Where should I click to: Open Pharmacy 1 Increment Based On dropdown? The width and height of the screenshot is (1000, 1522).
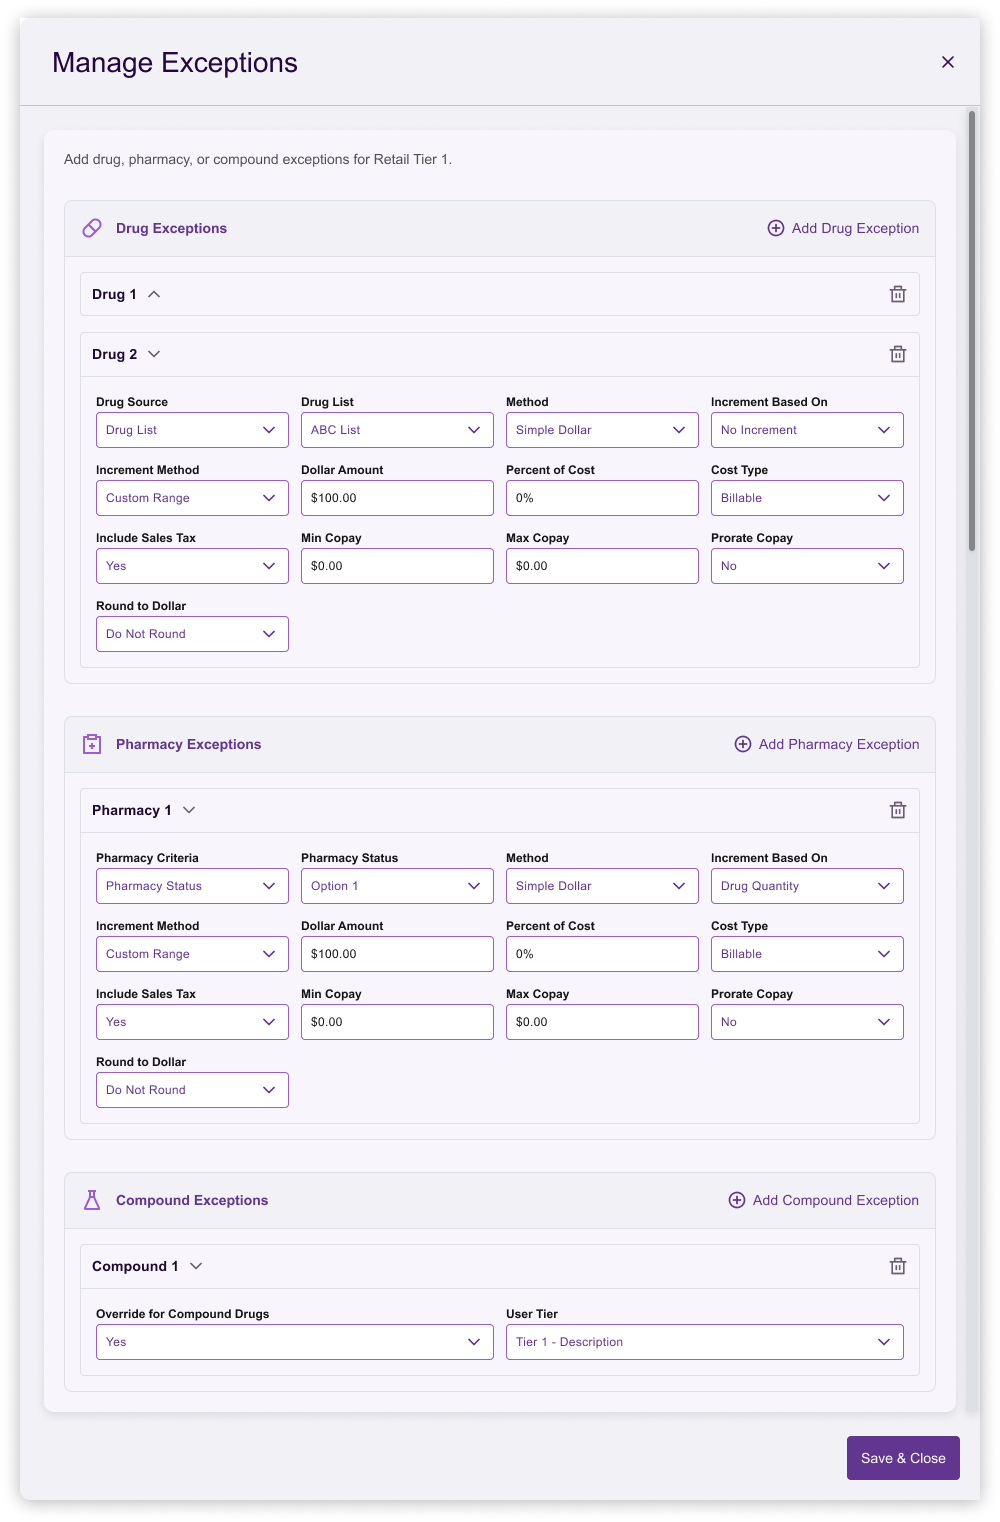point(807,886)
